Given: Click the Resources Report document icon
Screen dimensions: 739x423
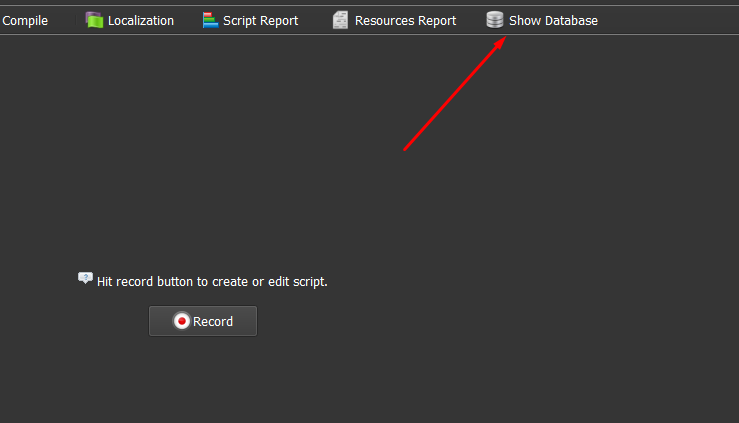Looking at the screenshot, I should pyautogui.click(x=341, y=20).
